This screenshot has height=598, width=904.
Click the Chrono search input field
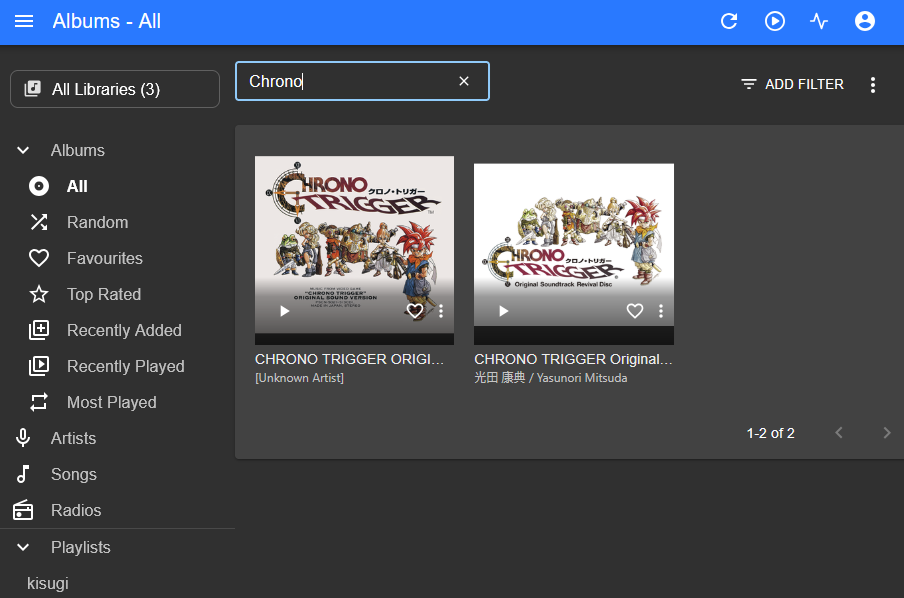pos(345,81)
